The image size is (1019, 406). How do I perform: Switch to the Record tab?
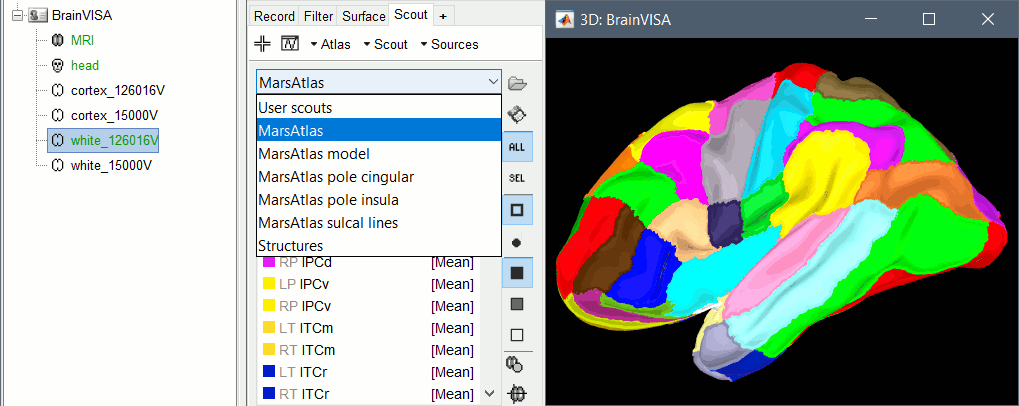click(x=274, y=16)
